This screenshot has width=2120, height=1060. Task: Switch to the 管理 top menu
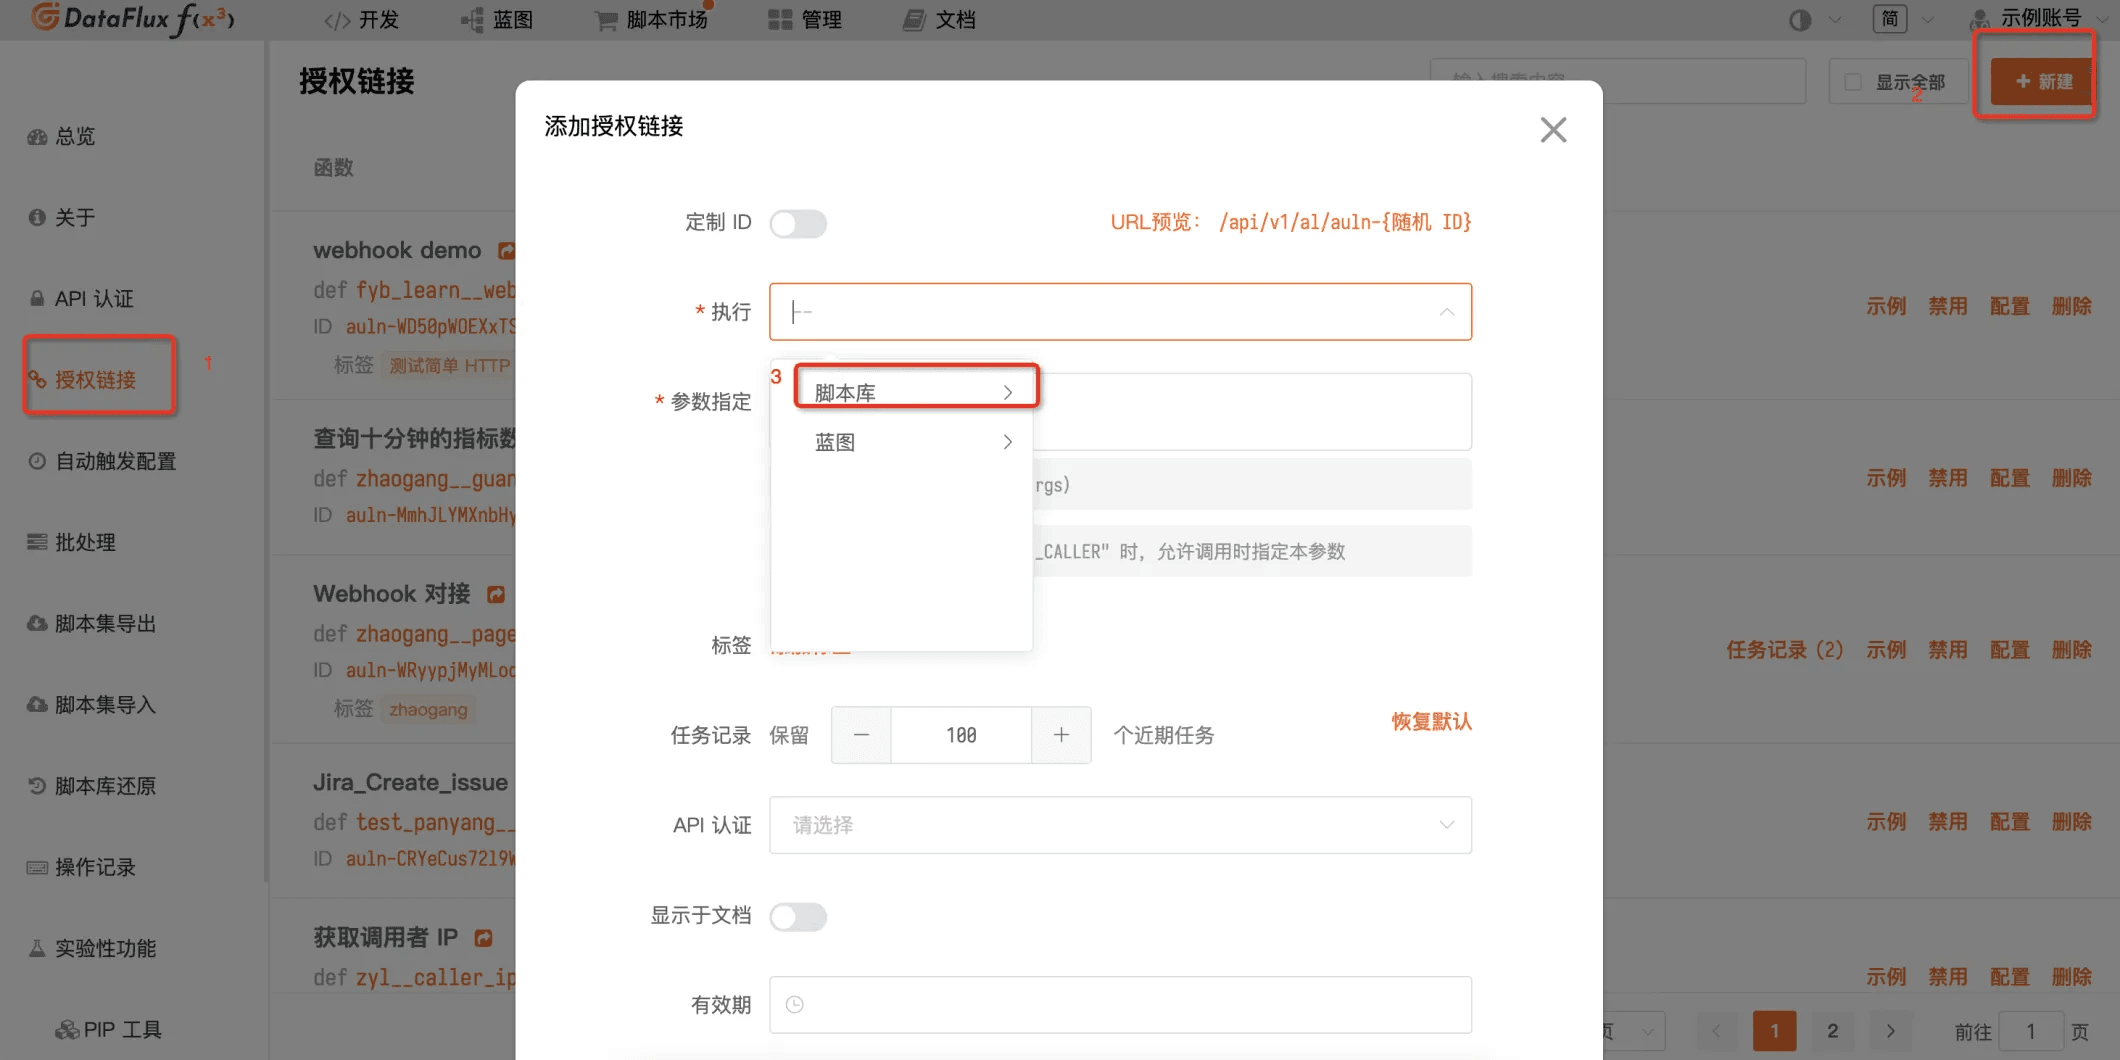805,20
